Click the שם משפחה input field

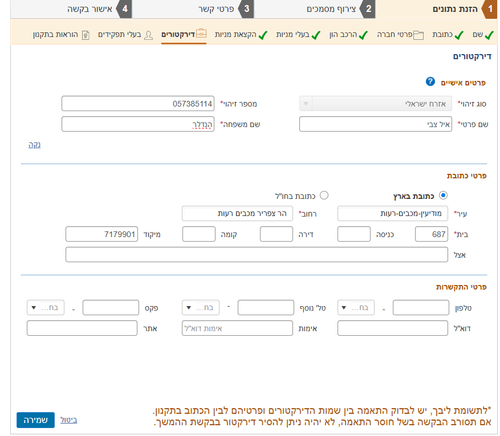pos(138,124)
